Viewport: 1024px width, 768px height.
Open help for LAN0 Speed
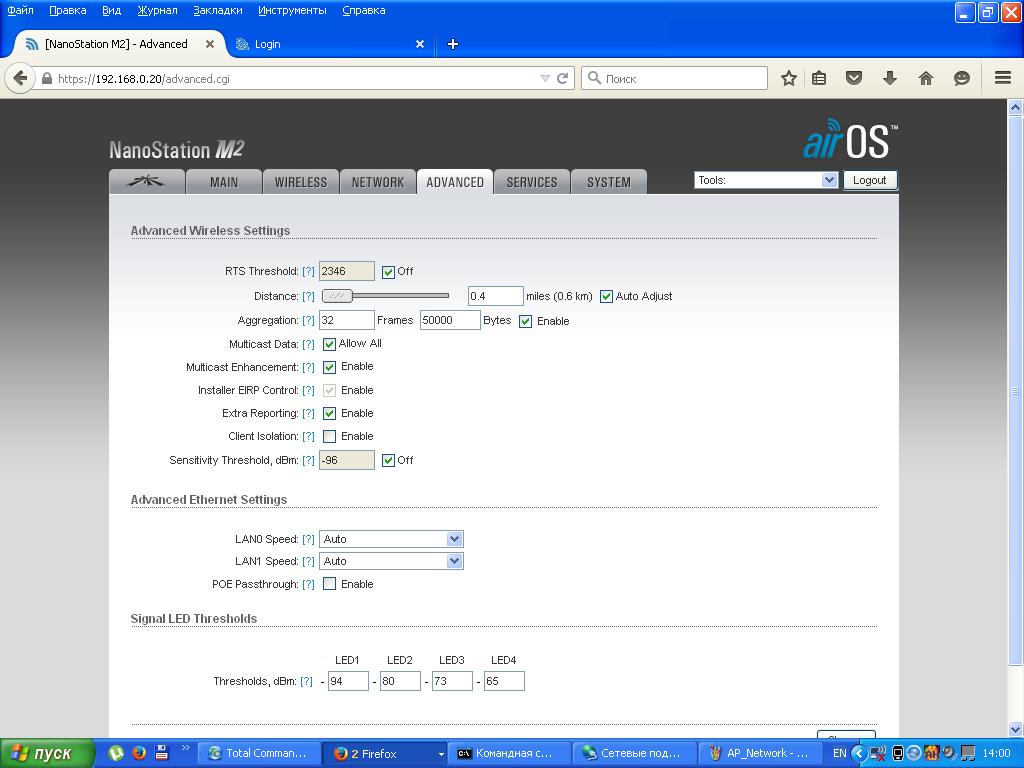tap(308, 539)
